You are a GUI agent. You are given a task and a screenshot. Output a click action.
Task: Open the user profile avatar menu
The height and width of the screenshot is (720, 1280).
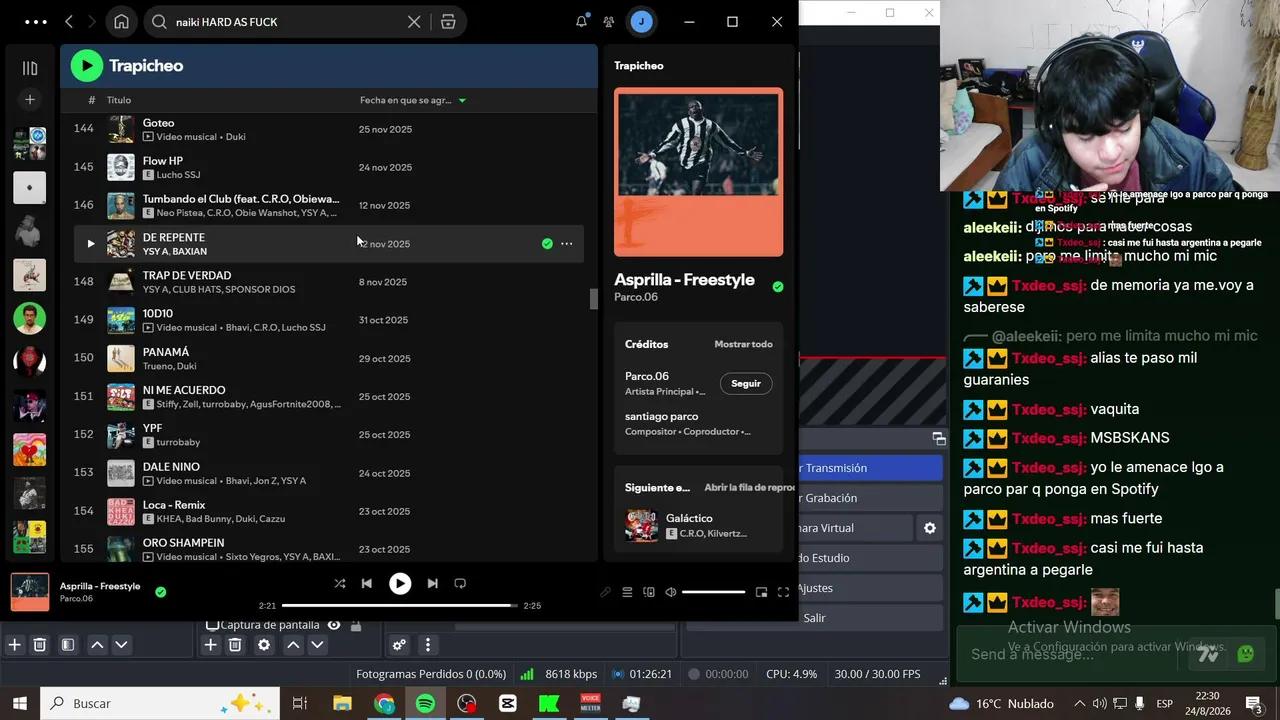pyautogui.click(x=641, y=22)
